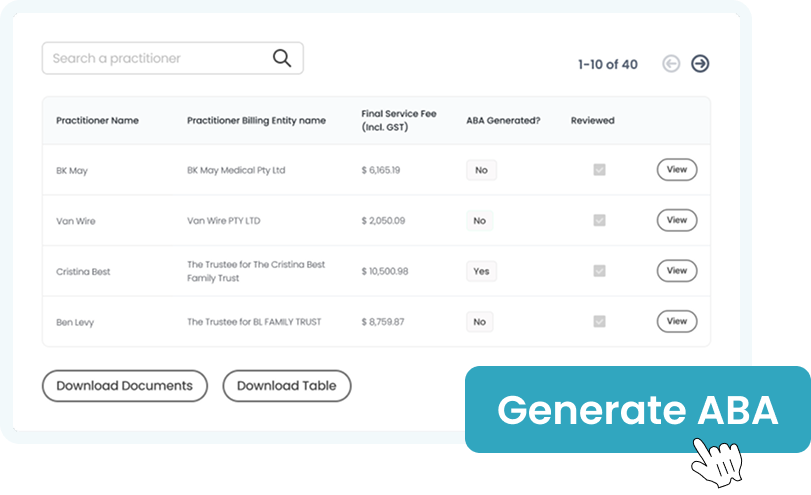Image resolution: width=811 pixels, height=495 pixels.
Task: Click the Download Documents button
Action: (x=124, y=386)
